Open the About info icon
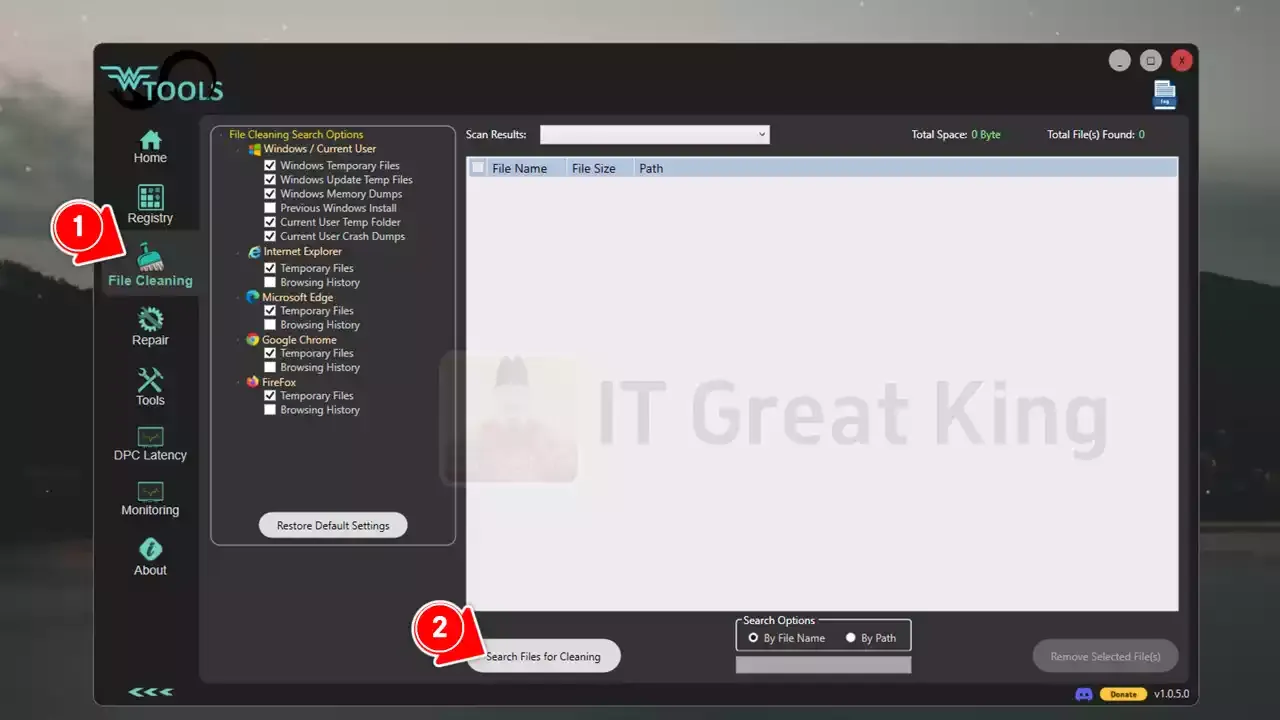1280x720 pixels. pos(150,549)
